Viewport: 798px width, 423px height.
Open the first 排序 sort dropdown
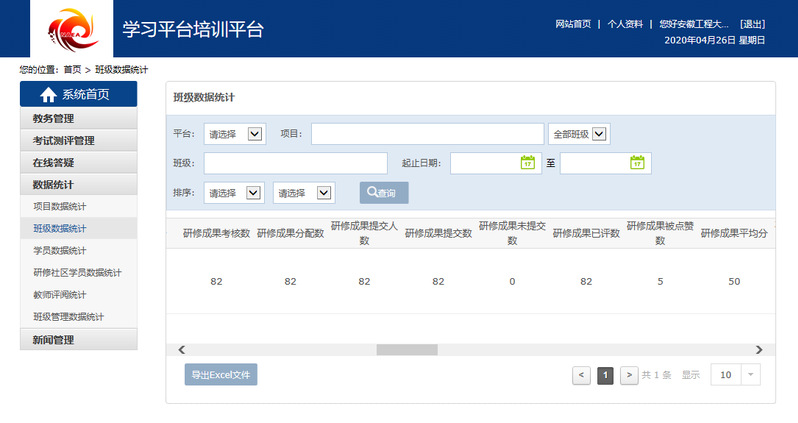[x=234, y=193]
